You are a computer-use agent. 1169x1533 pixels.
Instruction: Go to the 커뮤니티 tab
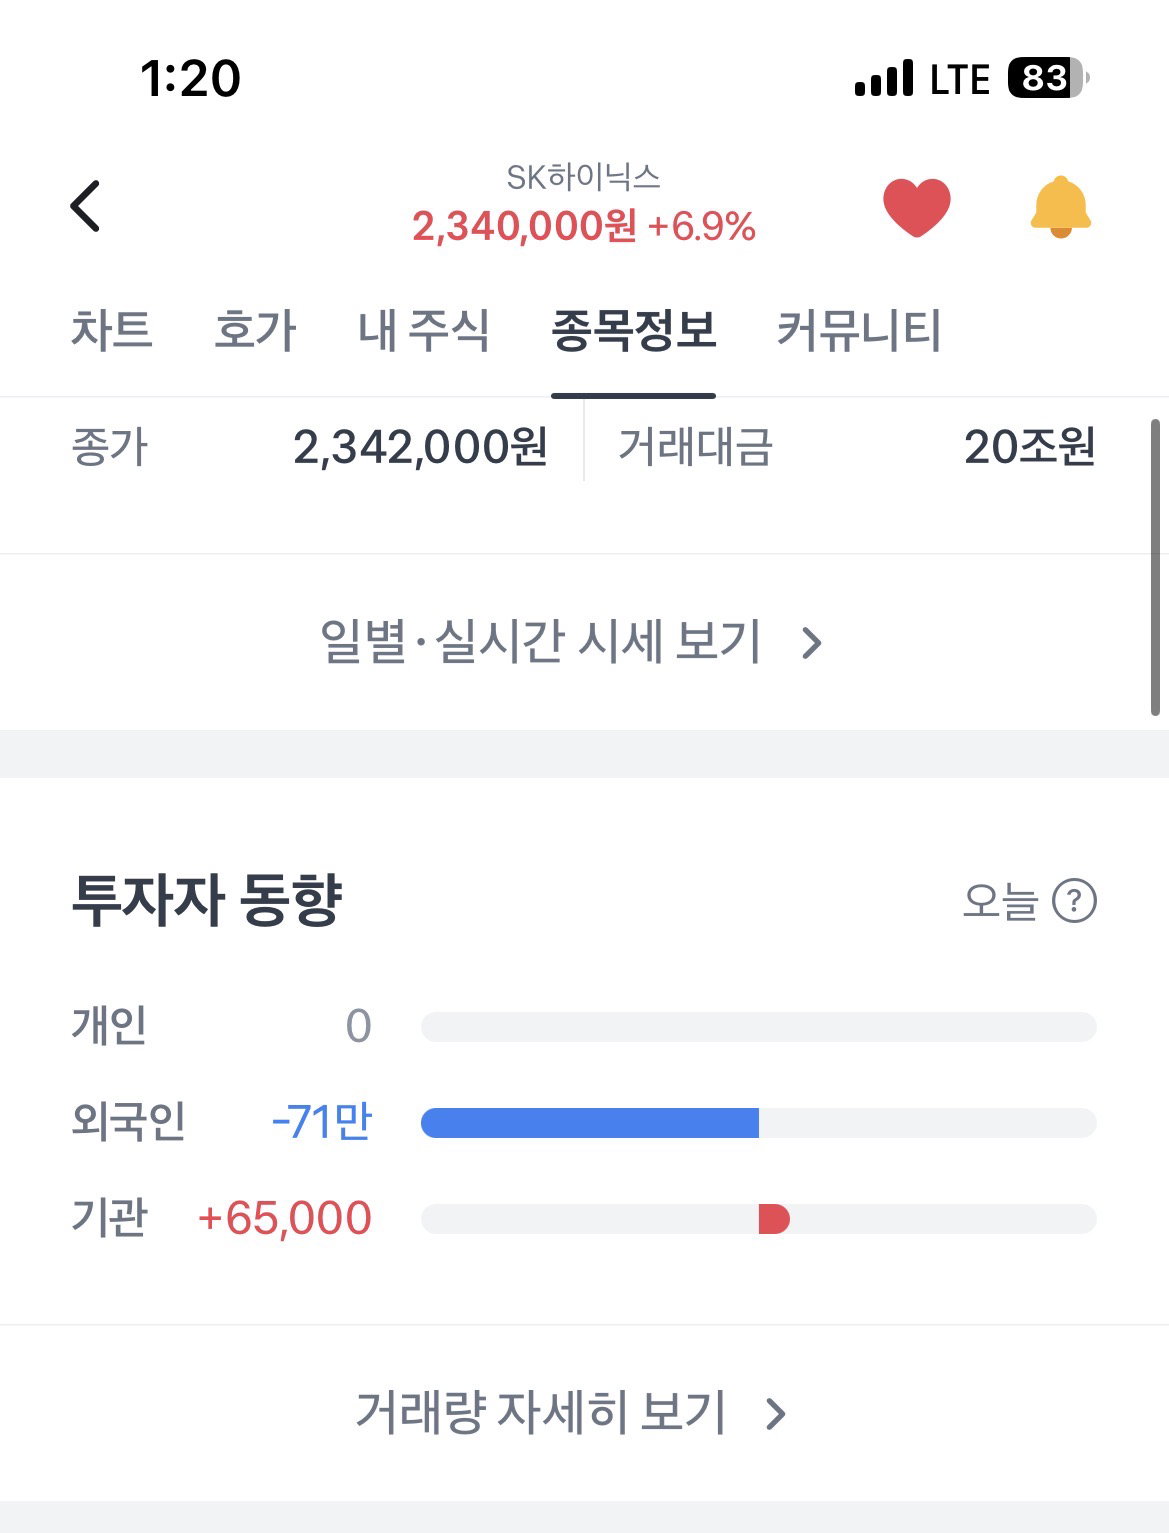[859, 330]
